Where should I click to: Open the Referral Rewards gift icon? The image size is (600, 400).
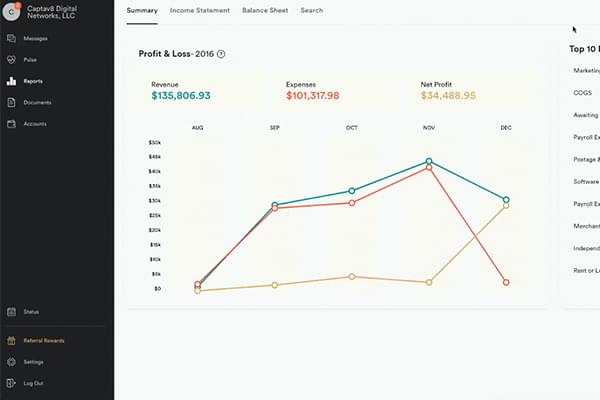(x=11, y=341)
